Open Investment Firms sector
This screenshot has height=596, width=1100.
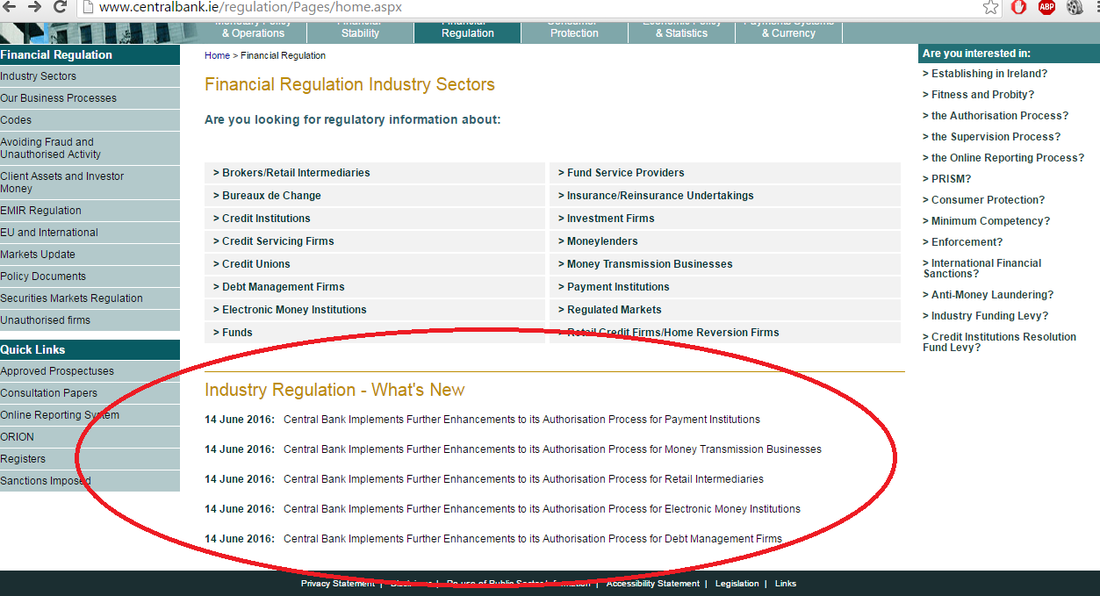[725, 219]
